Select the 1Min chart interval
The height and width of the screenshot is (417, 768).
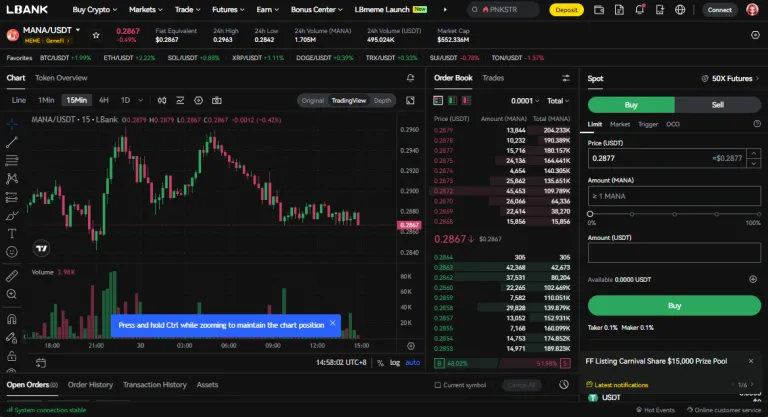coord(46,100)
